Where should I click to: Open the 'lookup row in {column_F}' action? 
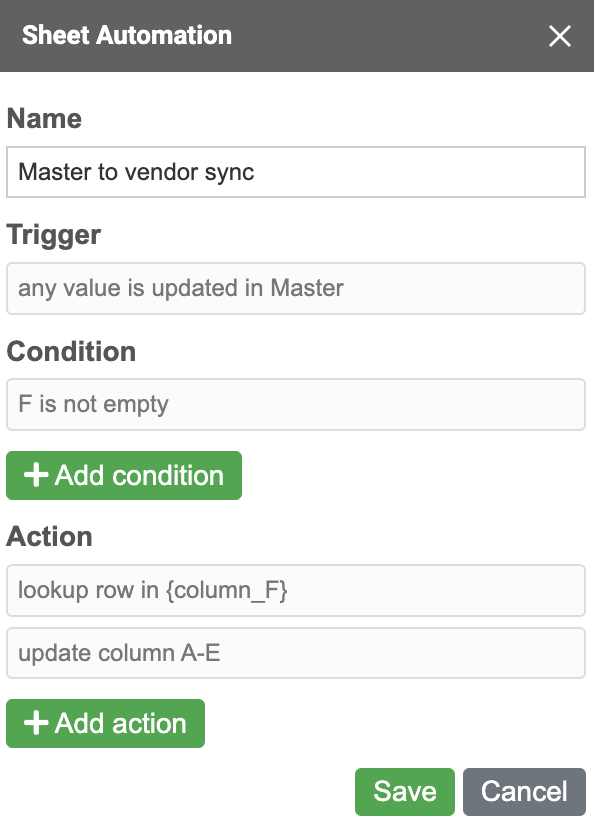pyautogui.click(x=296, y=590)
